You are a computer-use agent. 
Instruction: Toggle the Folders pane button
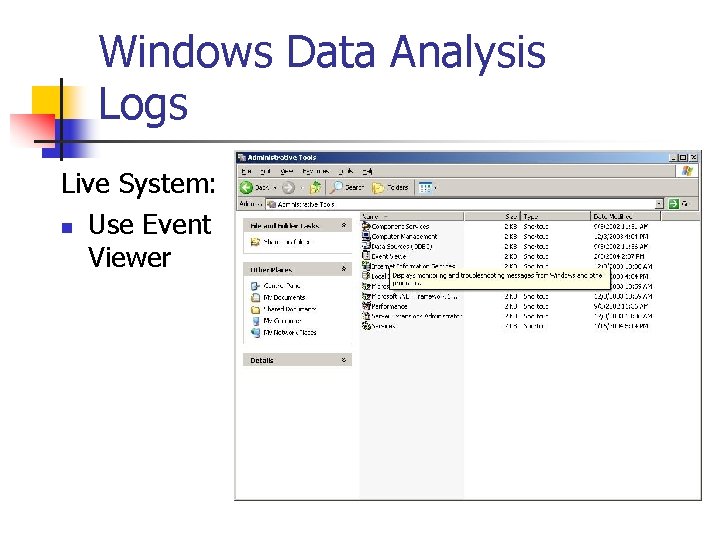[x=390, y=187]
